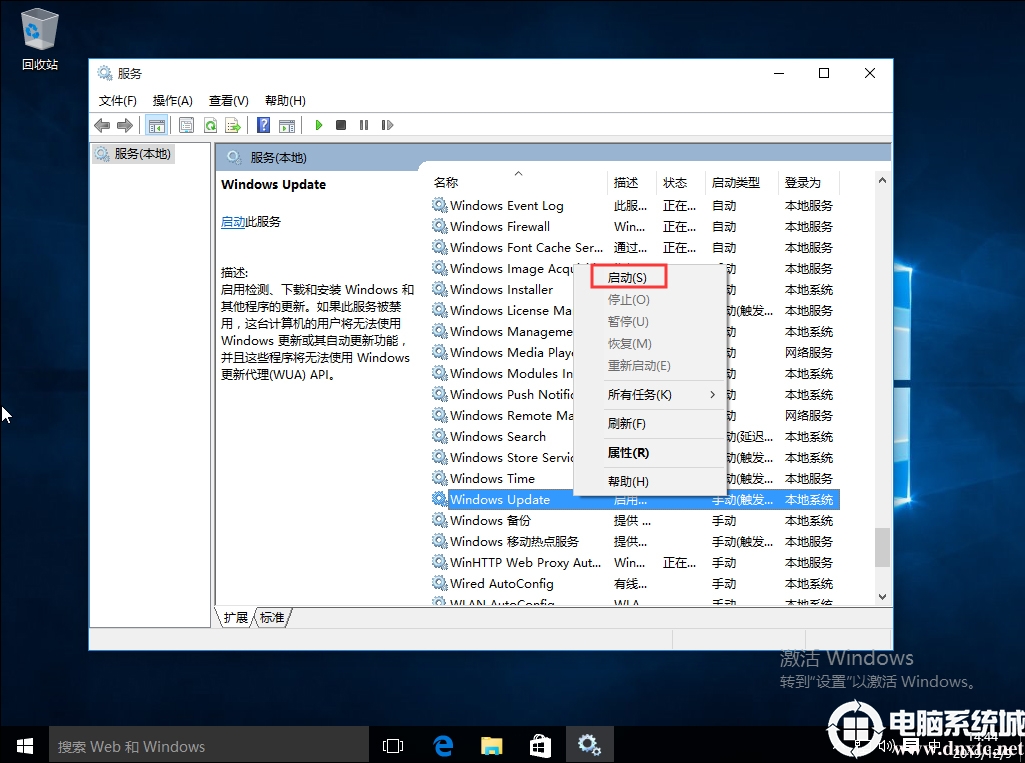Click the 启动 link to start service
This screenshot has height=763, width=1025.
pyautogui.click(x=233, y=222)
